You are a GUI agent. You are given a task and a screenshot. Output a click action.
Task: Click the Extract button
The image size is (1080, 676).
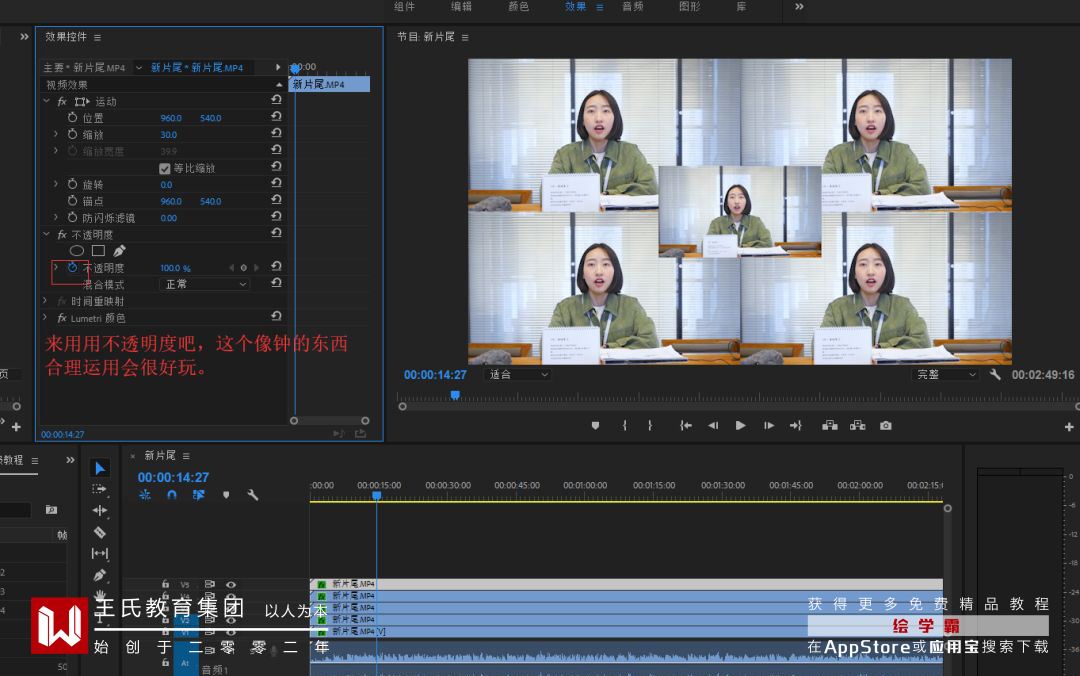pyautogui.click(x=858, y=426)
